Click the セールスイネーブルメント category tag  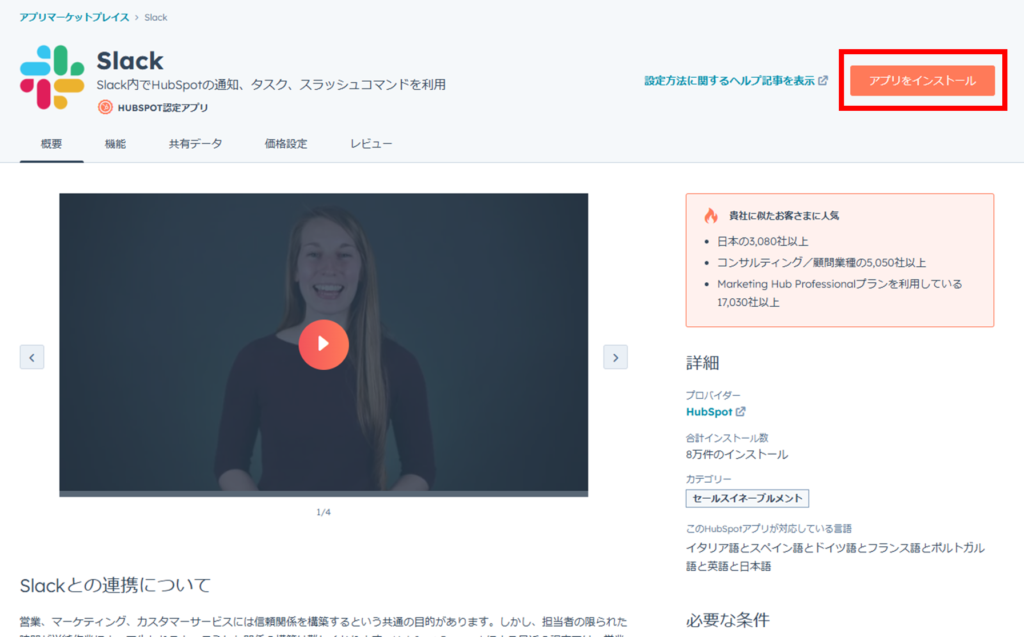pos(747,498)
